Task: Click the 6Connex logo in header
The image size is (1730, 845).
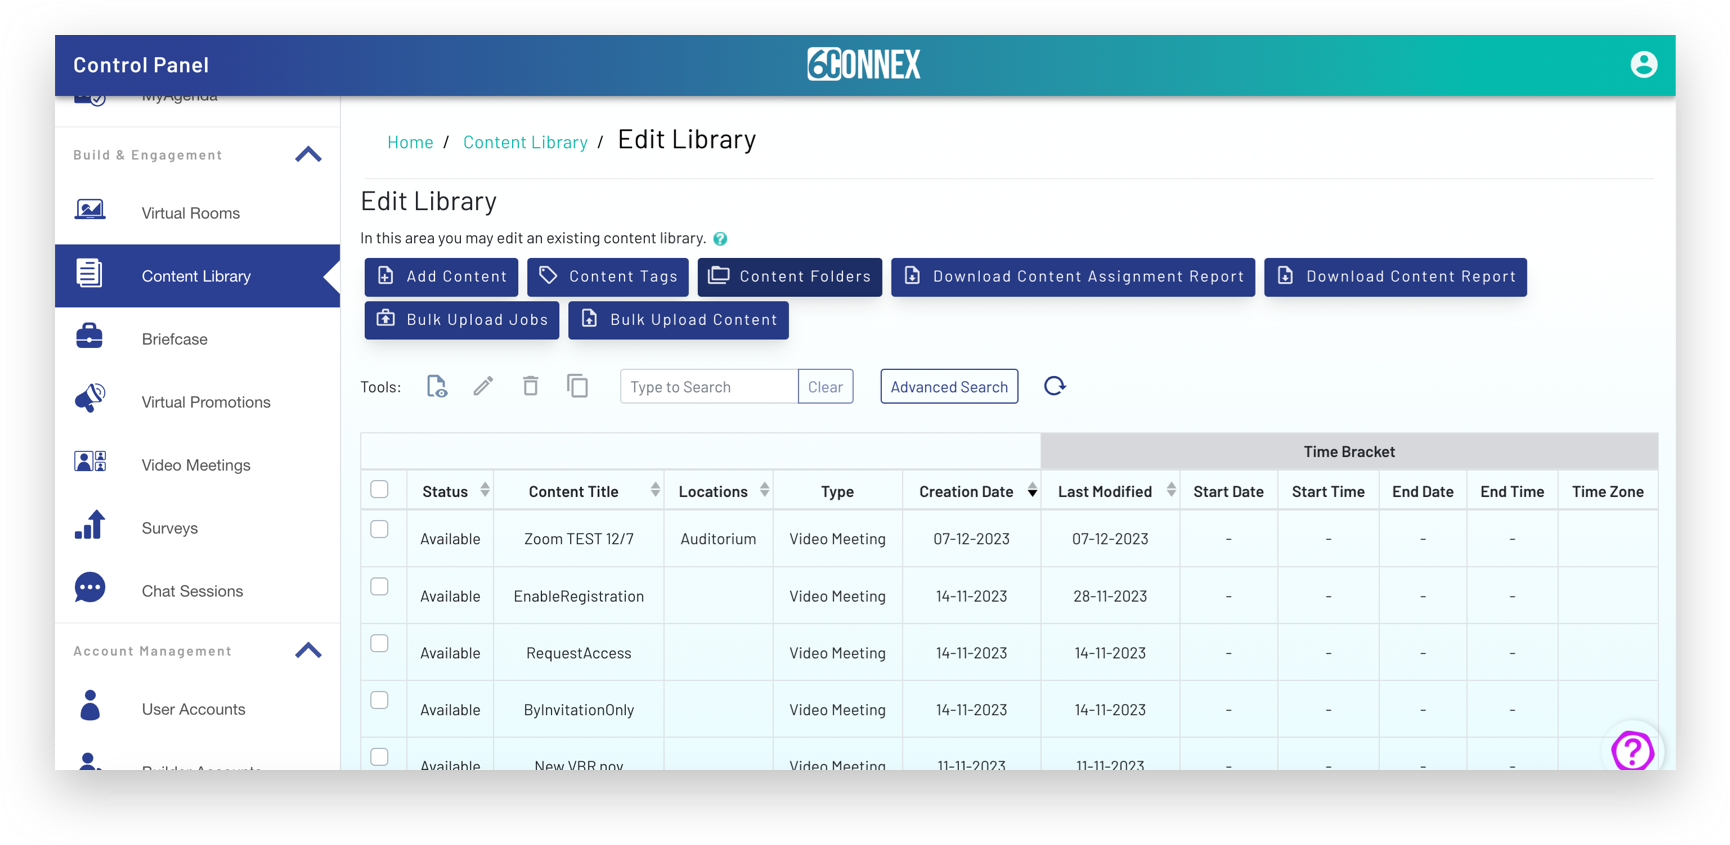Action: tap(864, 64)
